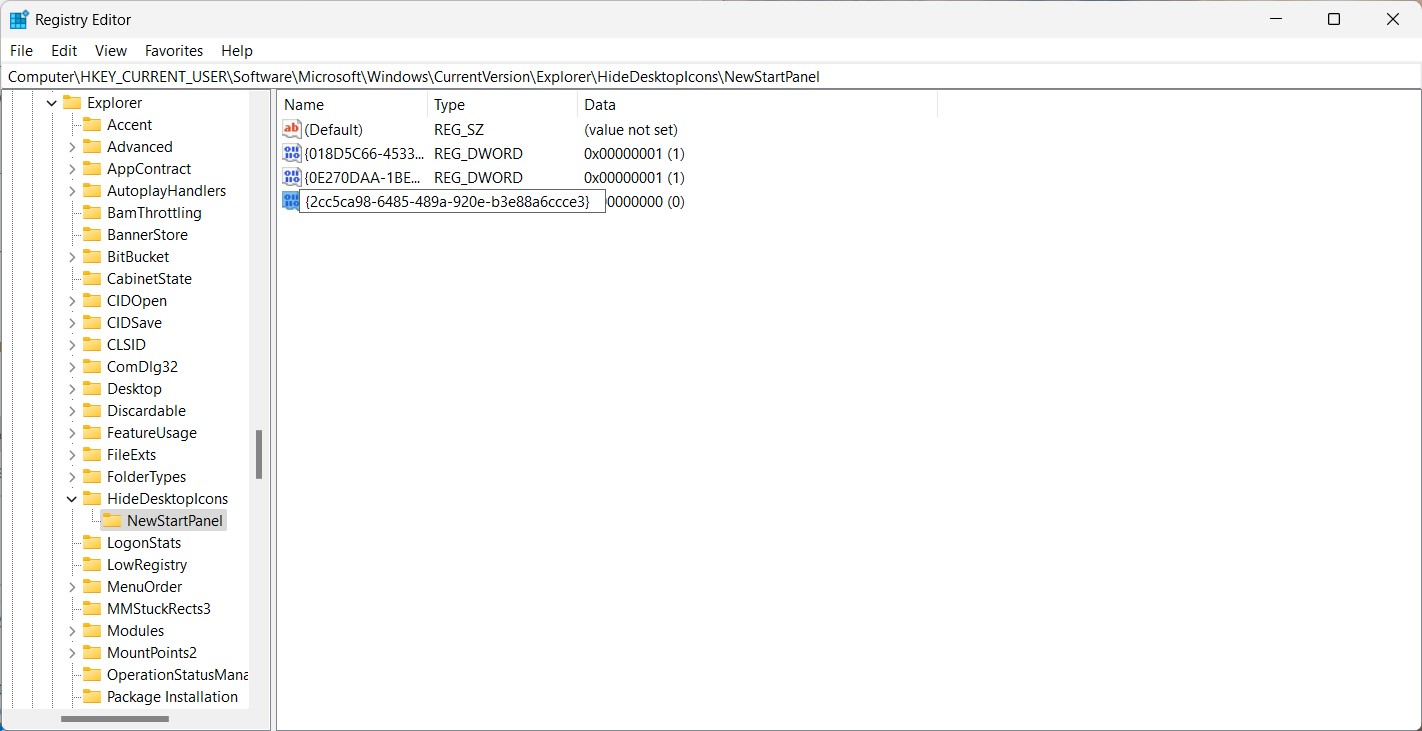Select the MenuOrder tree key
Image resolution: width=1422 pixels, height=731 pixels.
coord(144,587)
